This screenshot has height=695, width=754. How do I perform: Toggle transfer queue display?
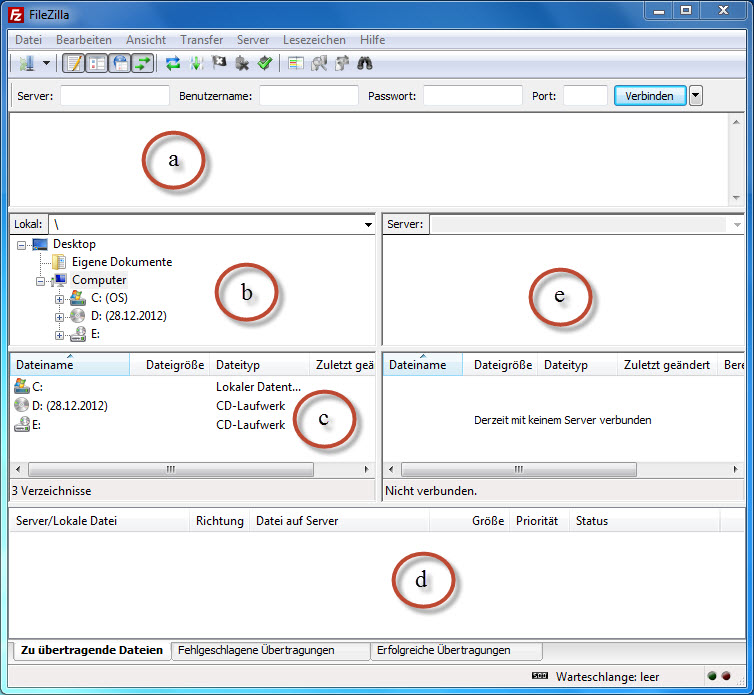click(x=143, y=63)
